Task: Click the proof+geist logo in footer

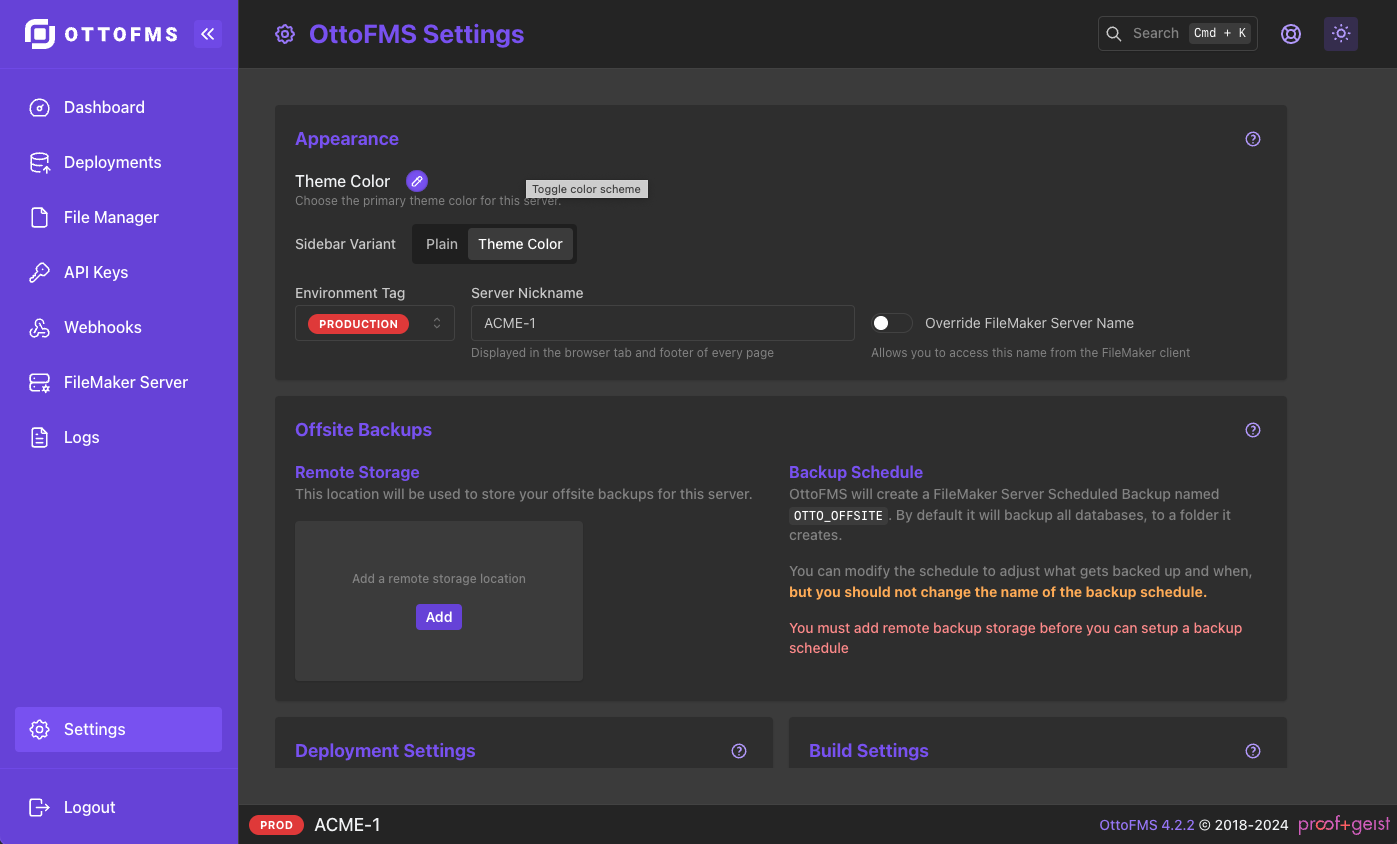Action: tap(1344, 825)
